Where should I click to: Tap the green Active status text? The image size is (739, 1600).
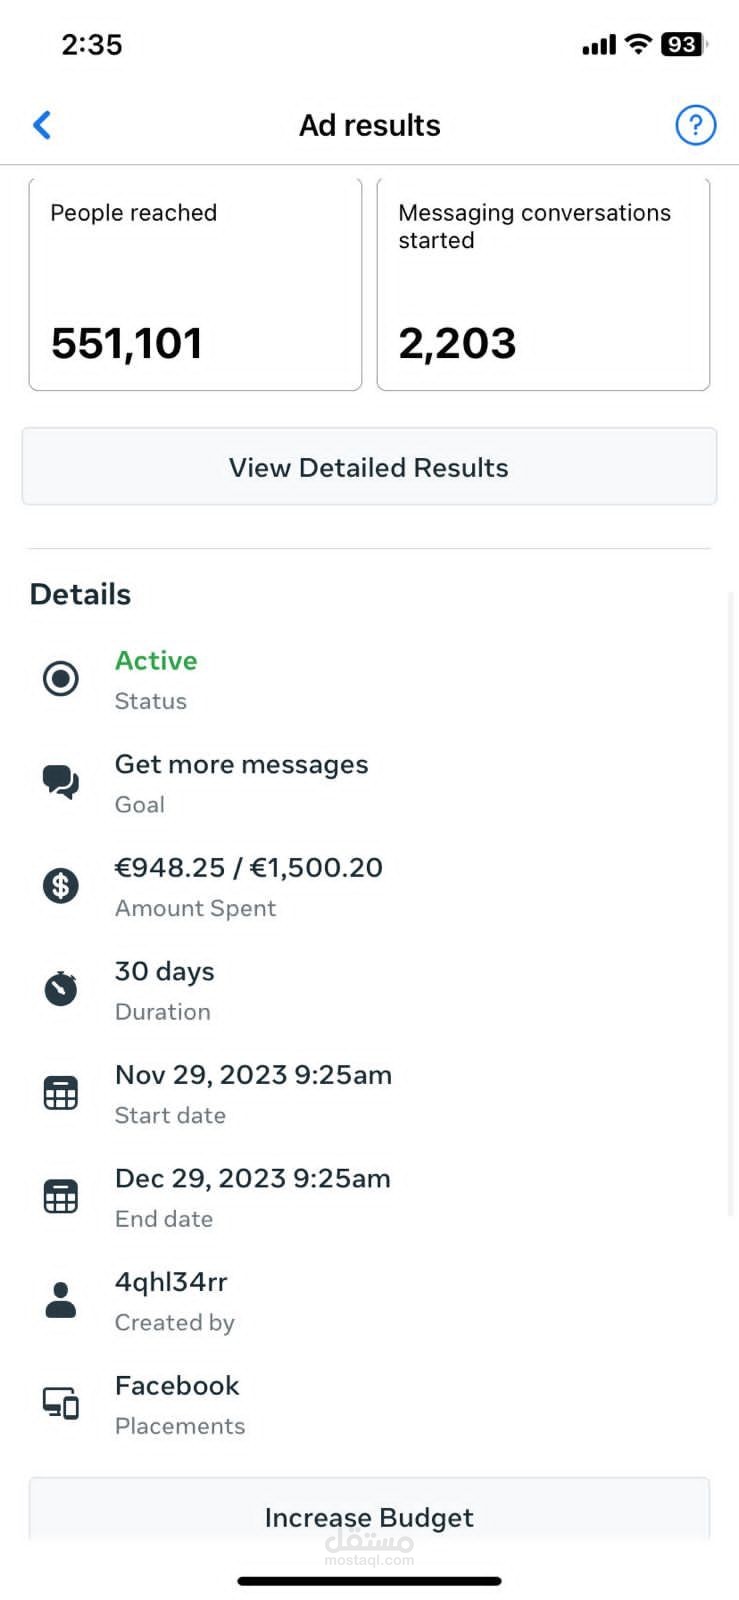click(156, 661)
